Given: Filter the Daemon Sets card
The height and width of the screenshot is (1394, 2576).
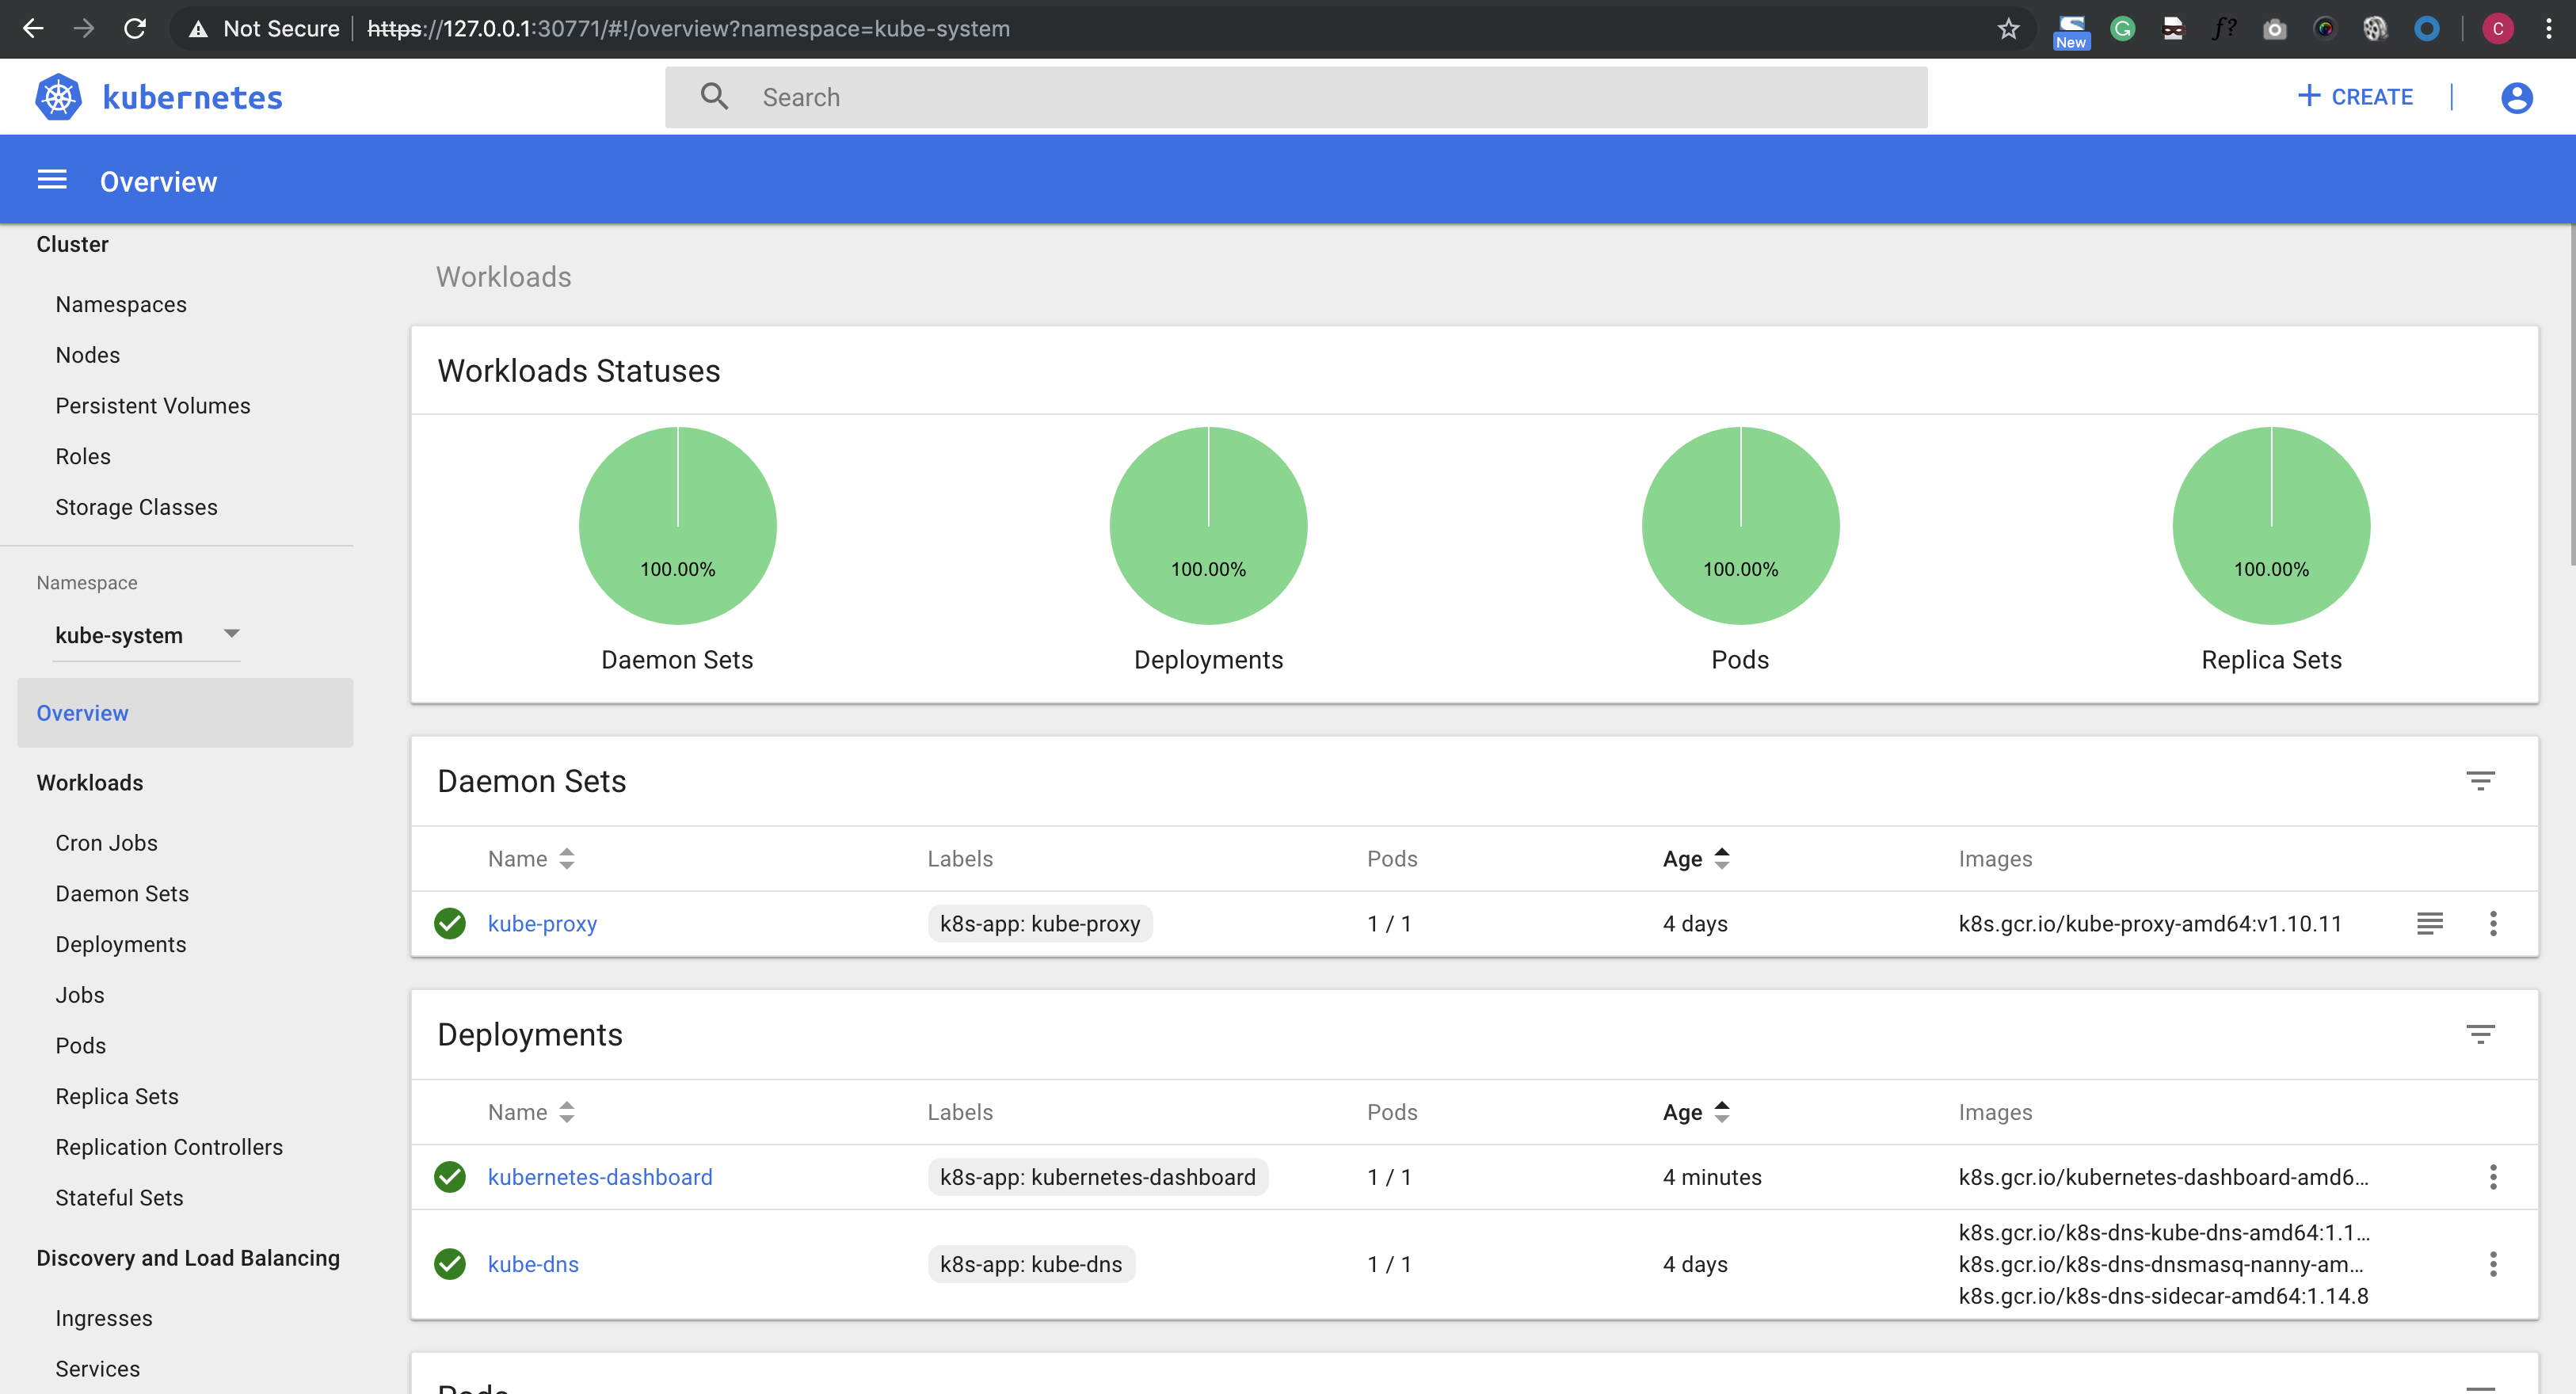Looking at the screenshot, I should point(2480,781).
